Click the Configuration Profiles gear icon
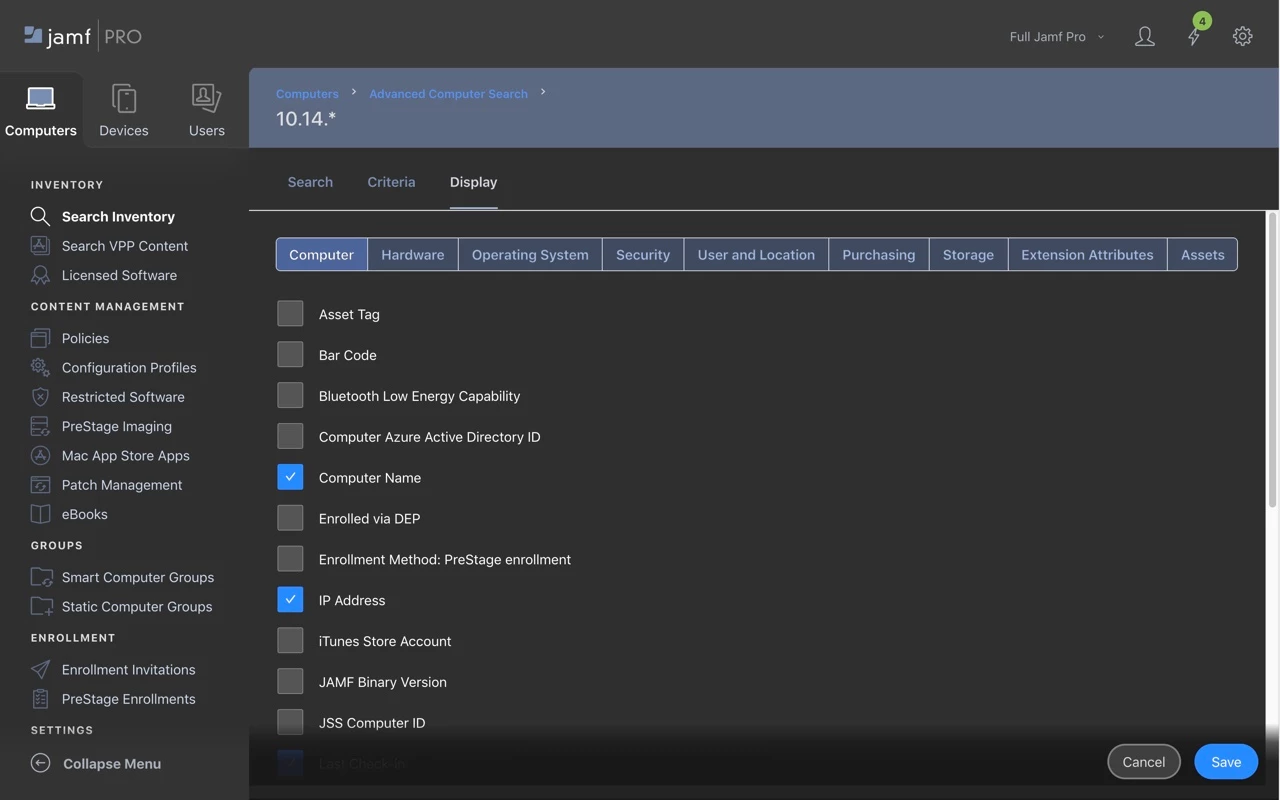1280x800 pixels. (x=40, y=367)
